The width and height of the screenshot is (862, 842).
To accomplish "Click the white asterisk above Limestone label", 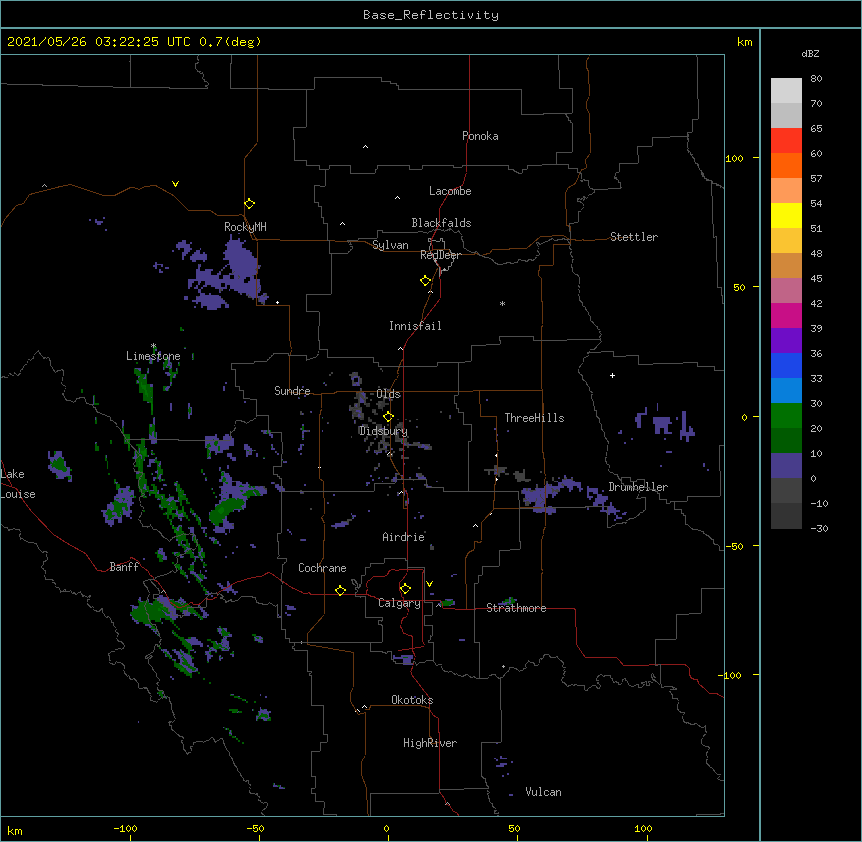I will pyautogui.click(x=153, y=346).
